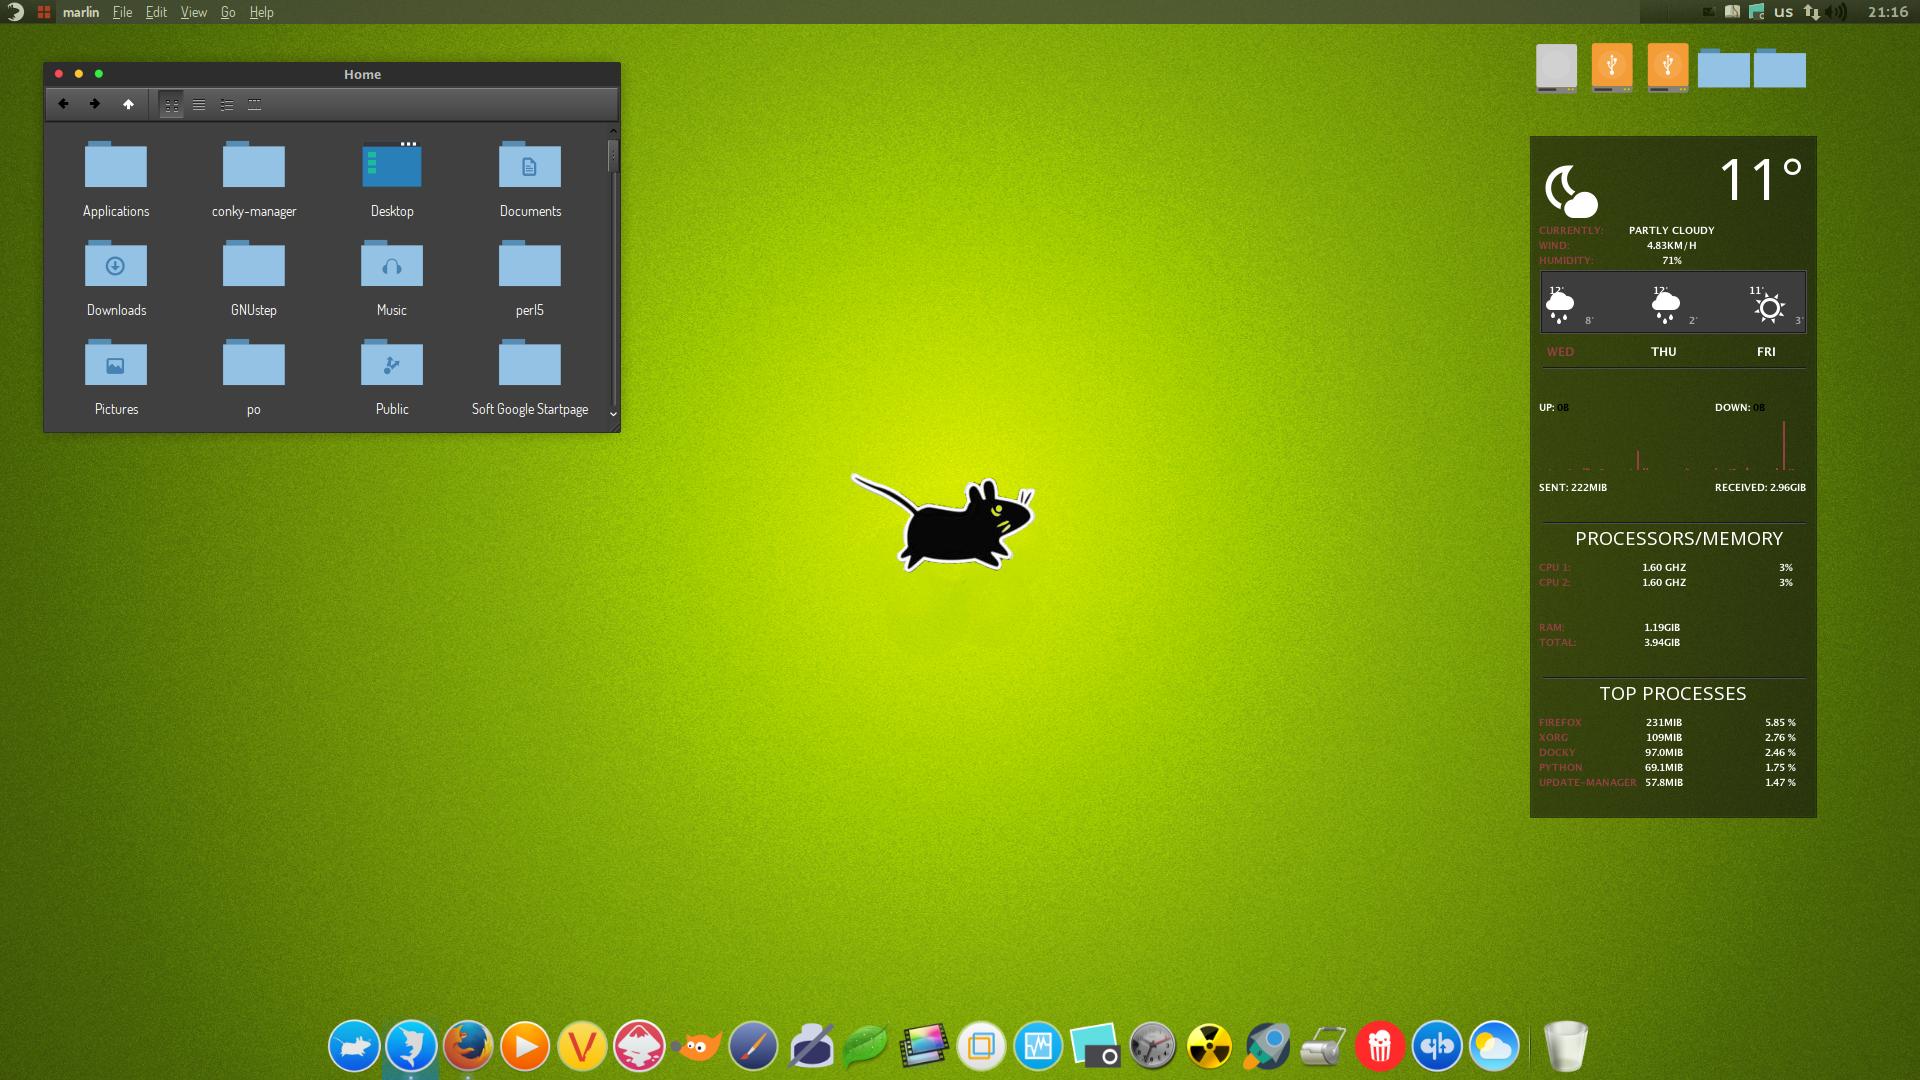Launch the system monitor app from the dock
This screenshot has width=1920, height=1080.
[1037, 1046]
